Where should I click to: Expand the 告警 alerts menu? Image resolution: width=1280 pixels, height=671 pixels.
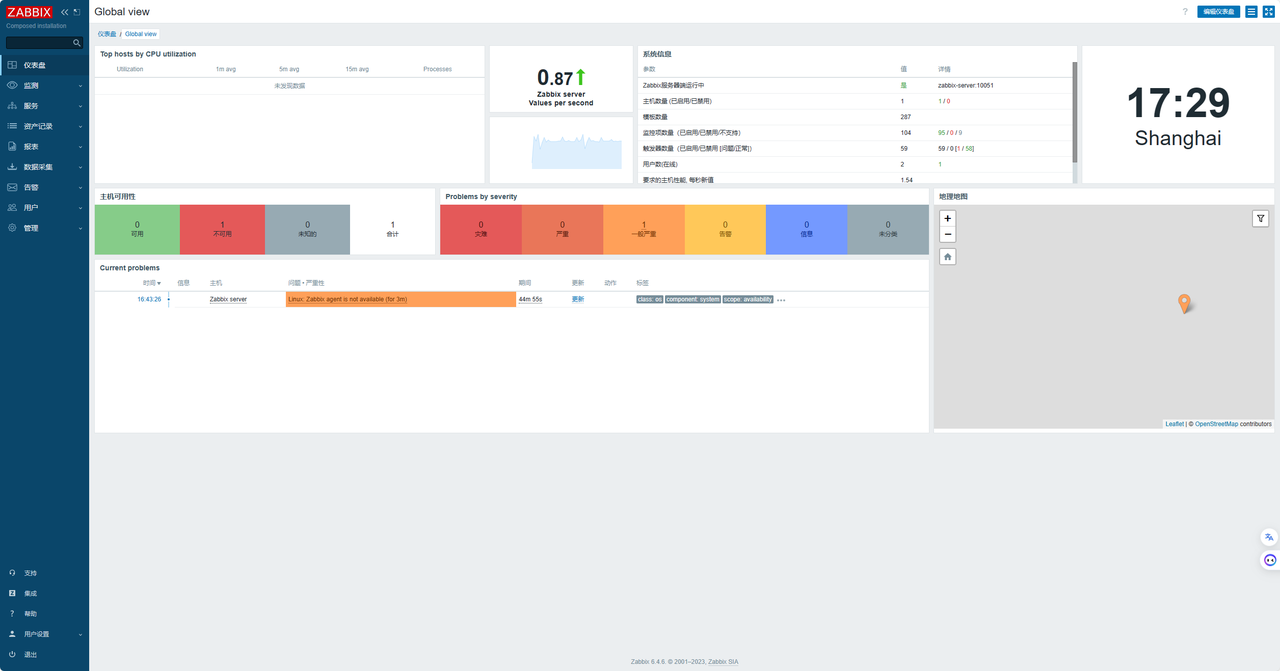(x=44, y=187)
